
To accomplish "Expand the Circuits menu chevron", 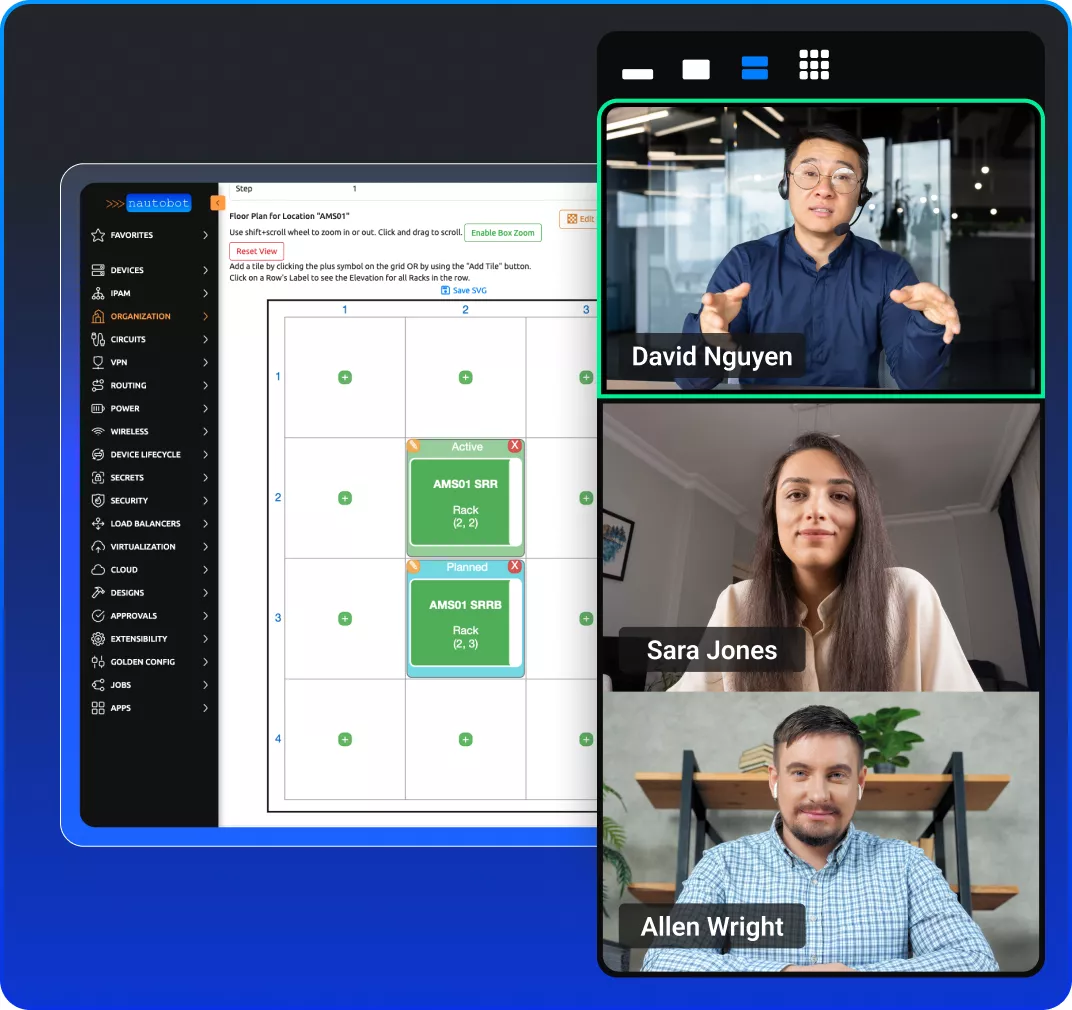I will coord(205,339).
